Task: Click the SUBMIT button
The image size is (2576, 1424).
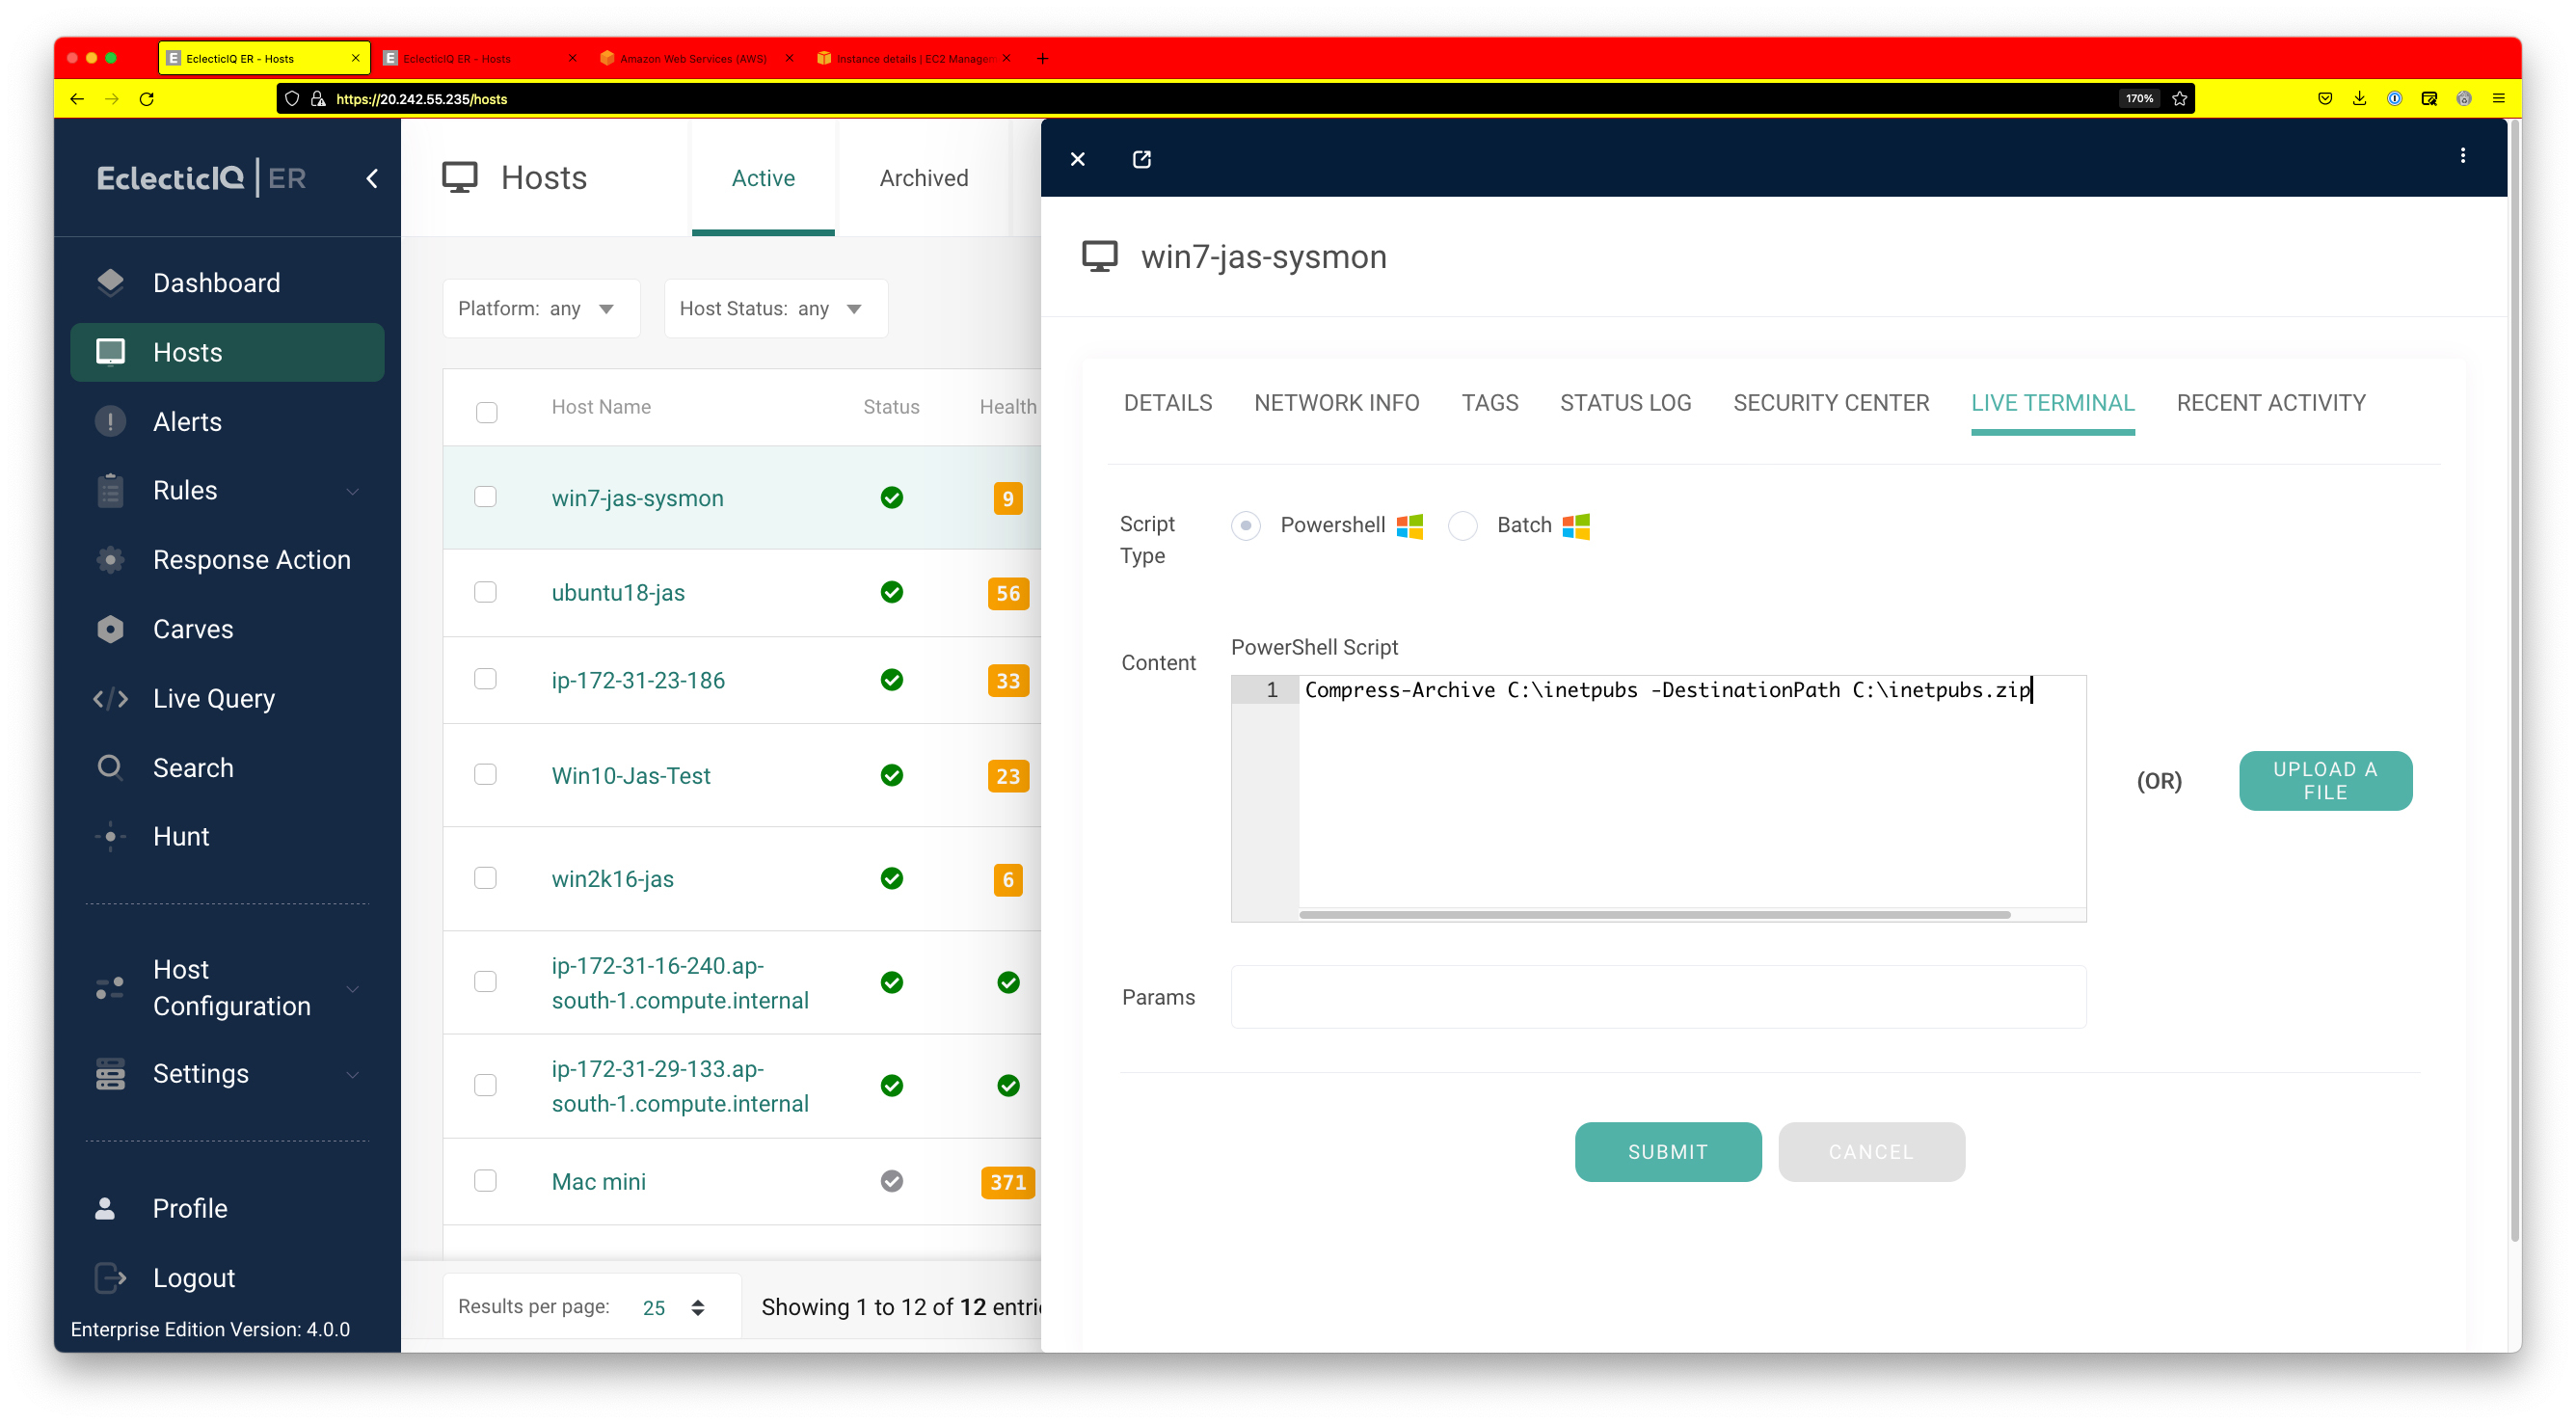Action: pos(1667,1151)
